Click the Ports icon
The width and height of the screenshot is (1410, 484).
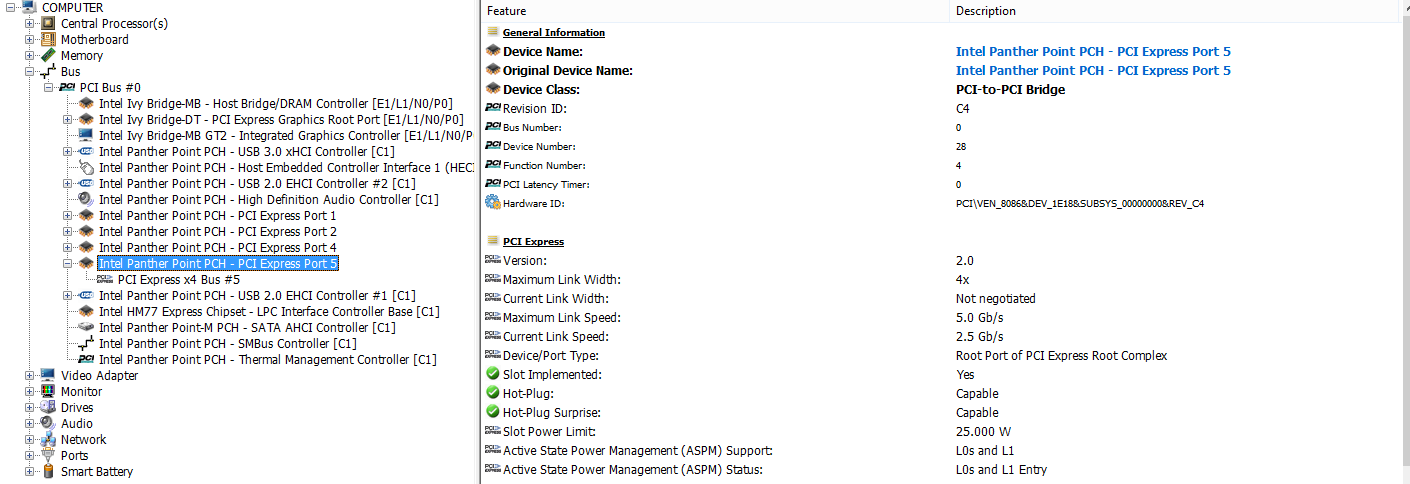pos(48,455)
